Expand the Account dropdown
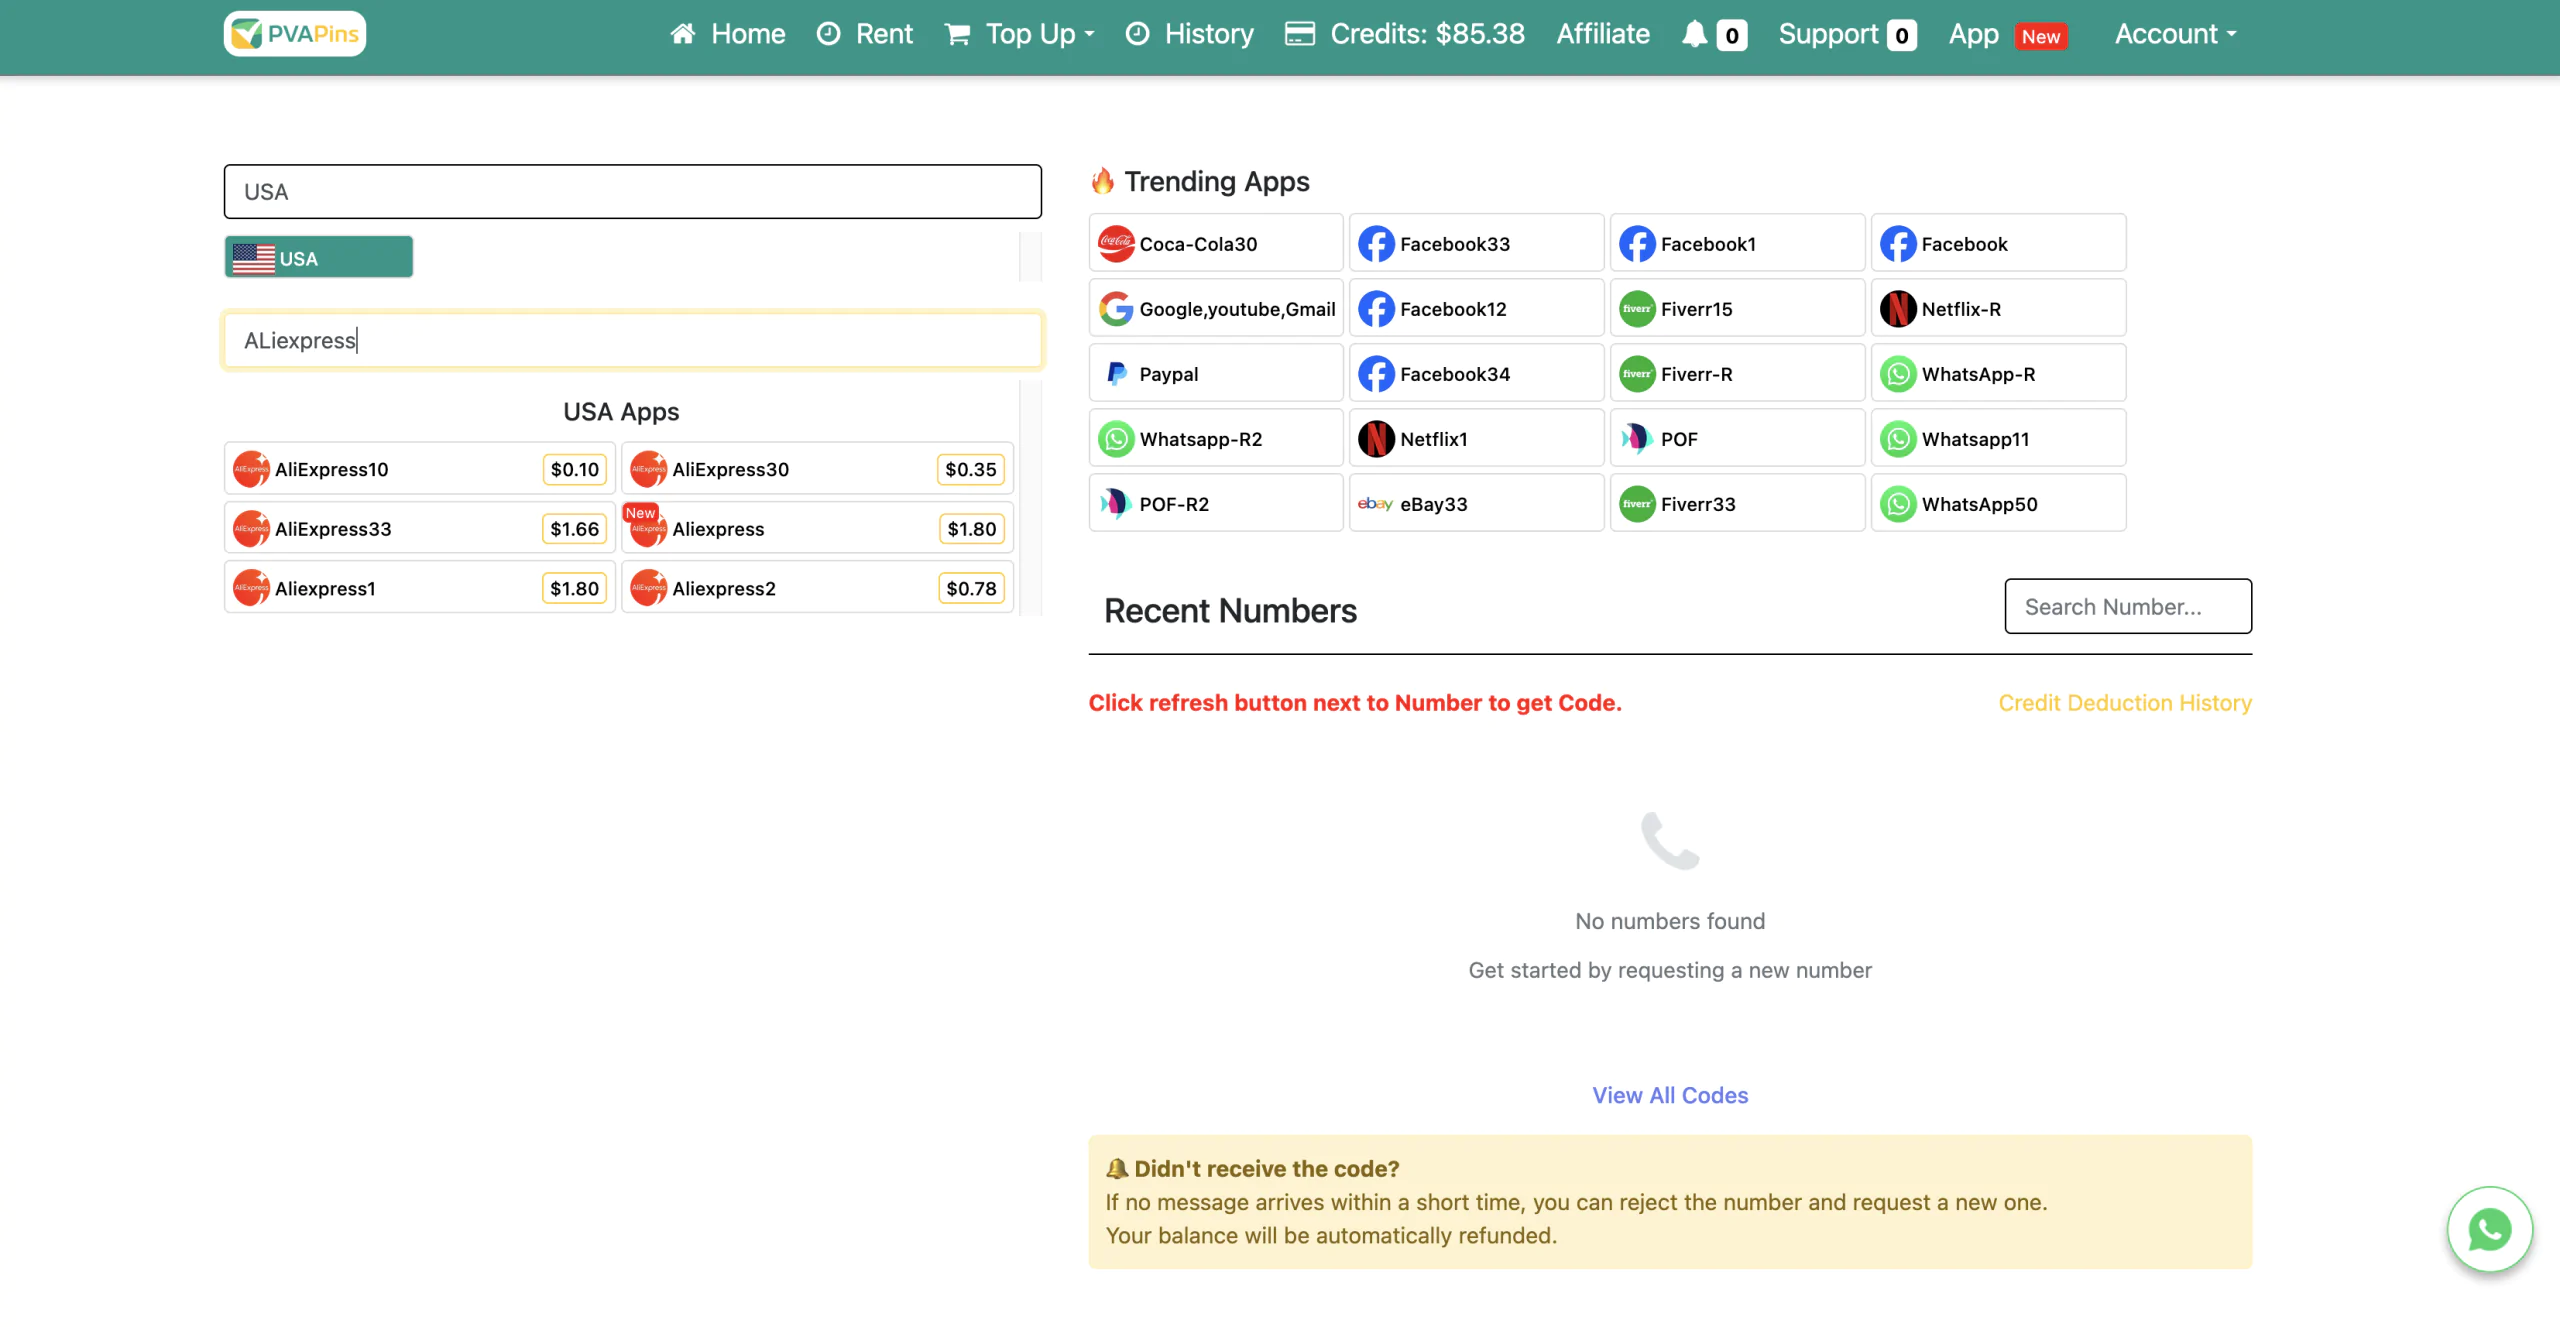This screenshot has height=1327, width=2560. coord(2176,34)
